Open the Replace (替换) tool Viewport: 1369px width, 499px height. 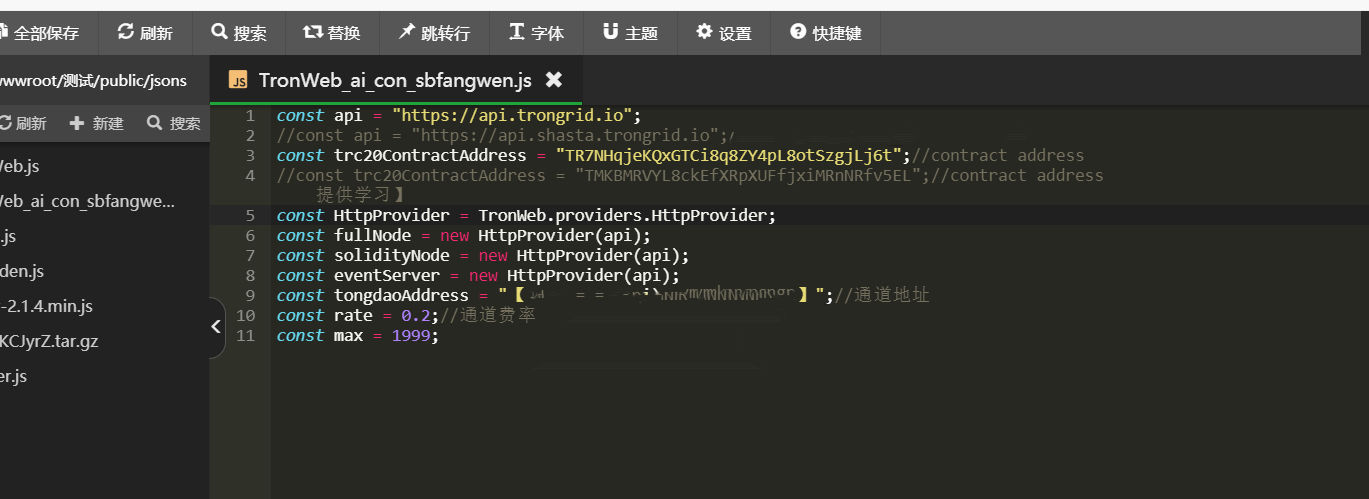pos(331,33)
